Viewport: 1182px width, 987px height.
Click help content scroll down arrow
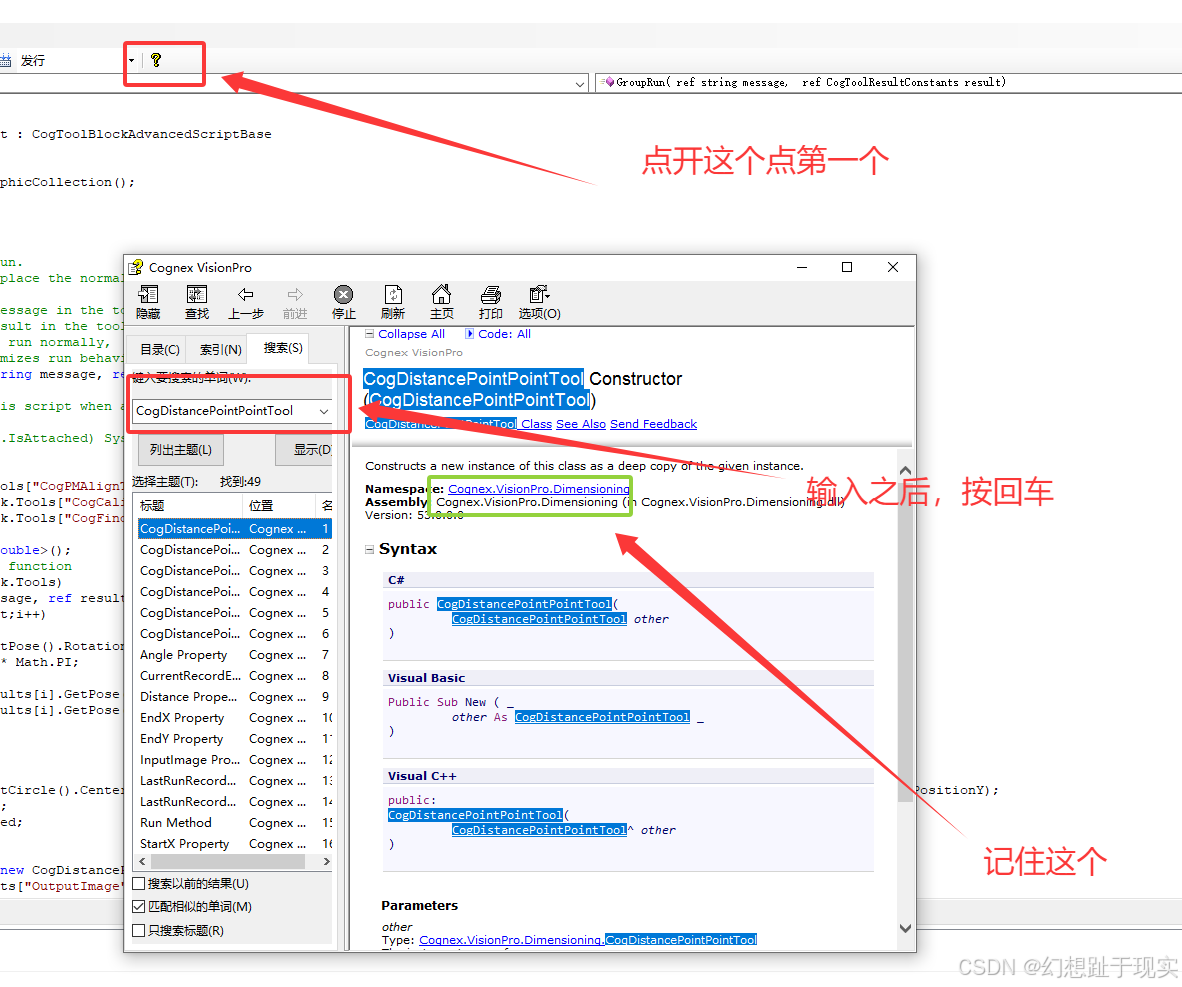click(905, 929)
